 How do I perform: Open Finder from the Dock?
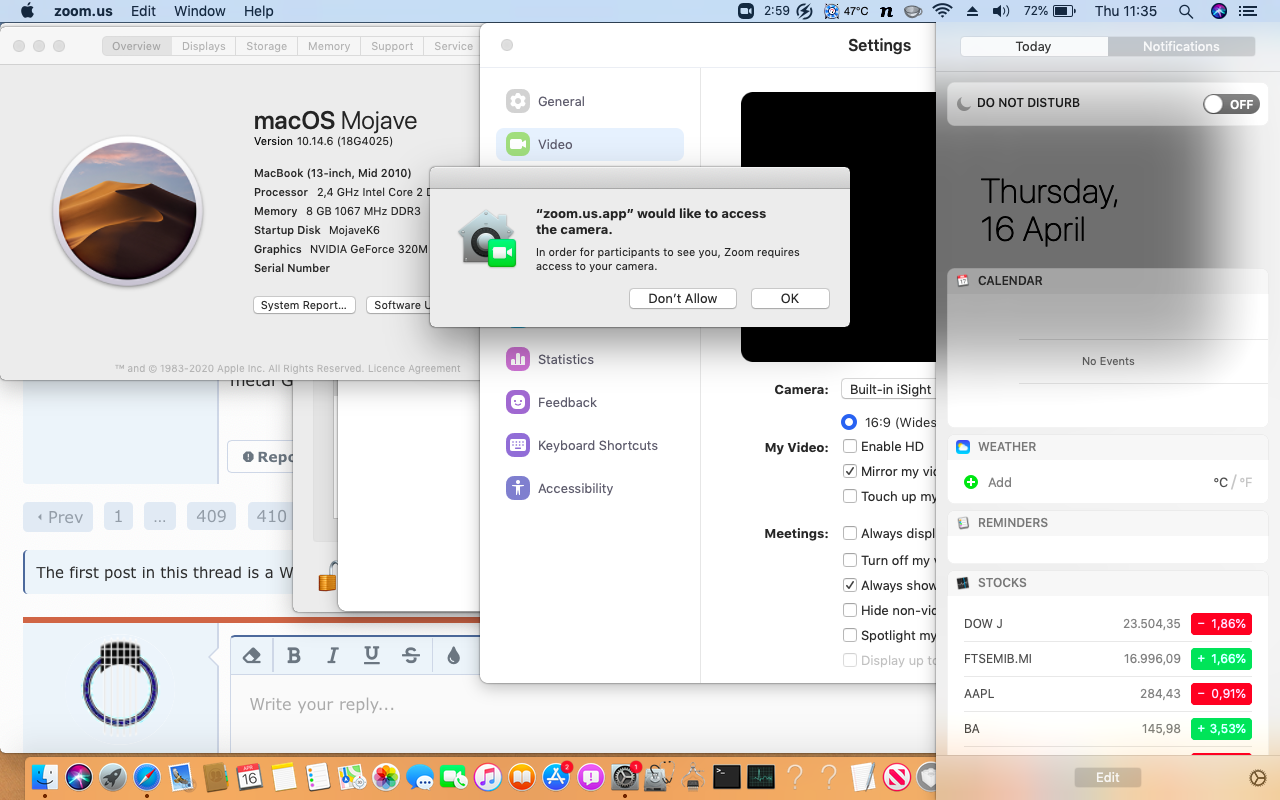pos(45,777)
